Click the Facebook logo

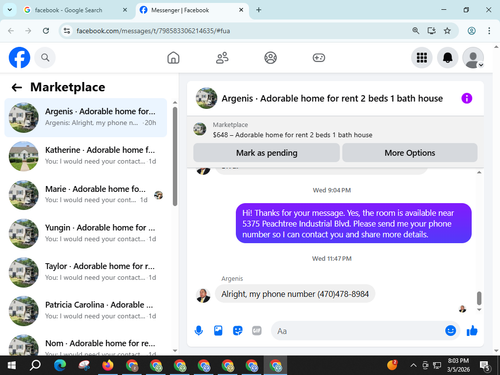tap(19, 58)
